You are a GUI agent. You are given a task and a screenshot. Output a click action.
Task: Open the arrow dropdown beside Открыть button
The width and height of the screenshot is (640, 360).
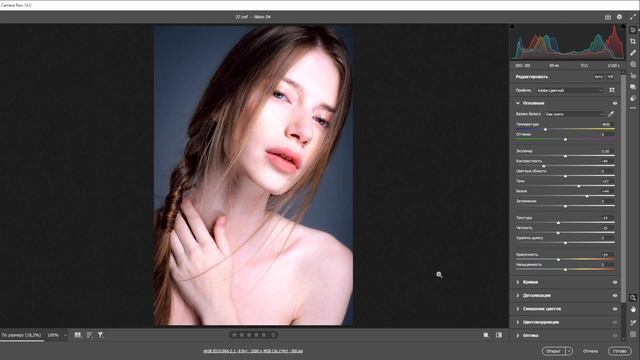(x=569, y=351)
